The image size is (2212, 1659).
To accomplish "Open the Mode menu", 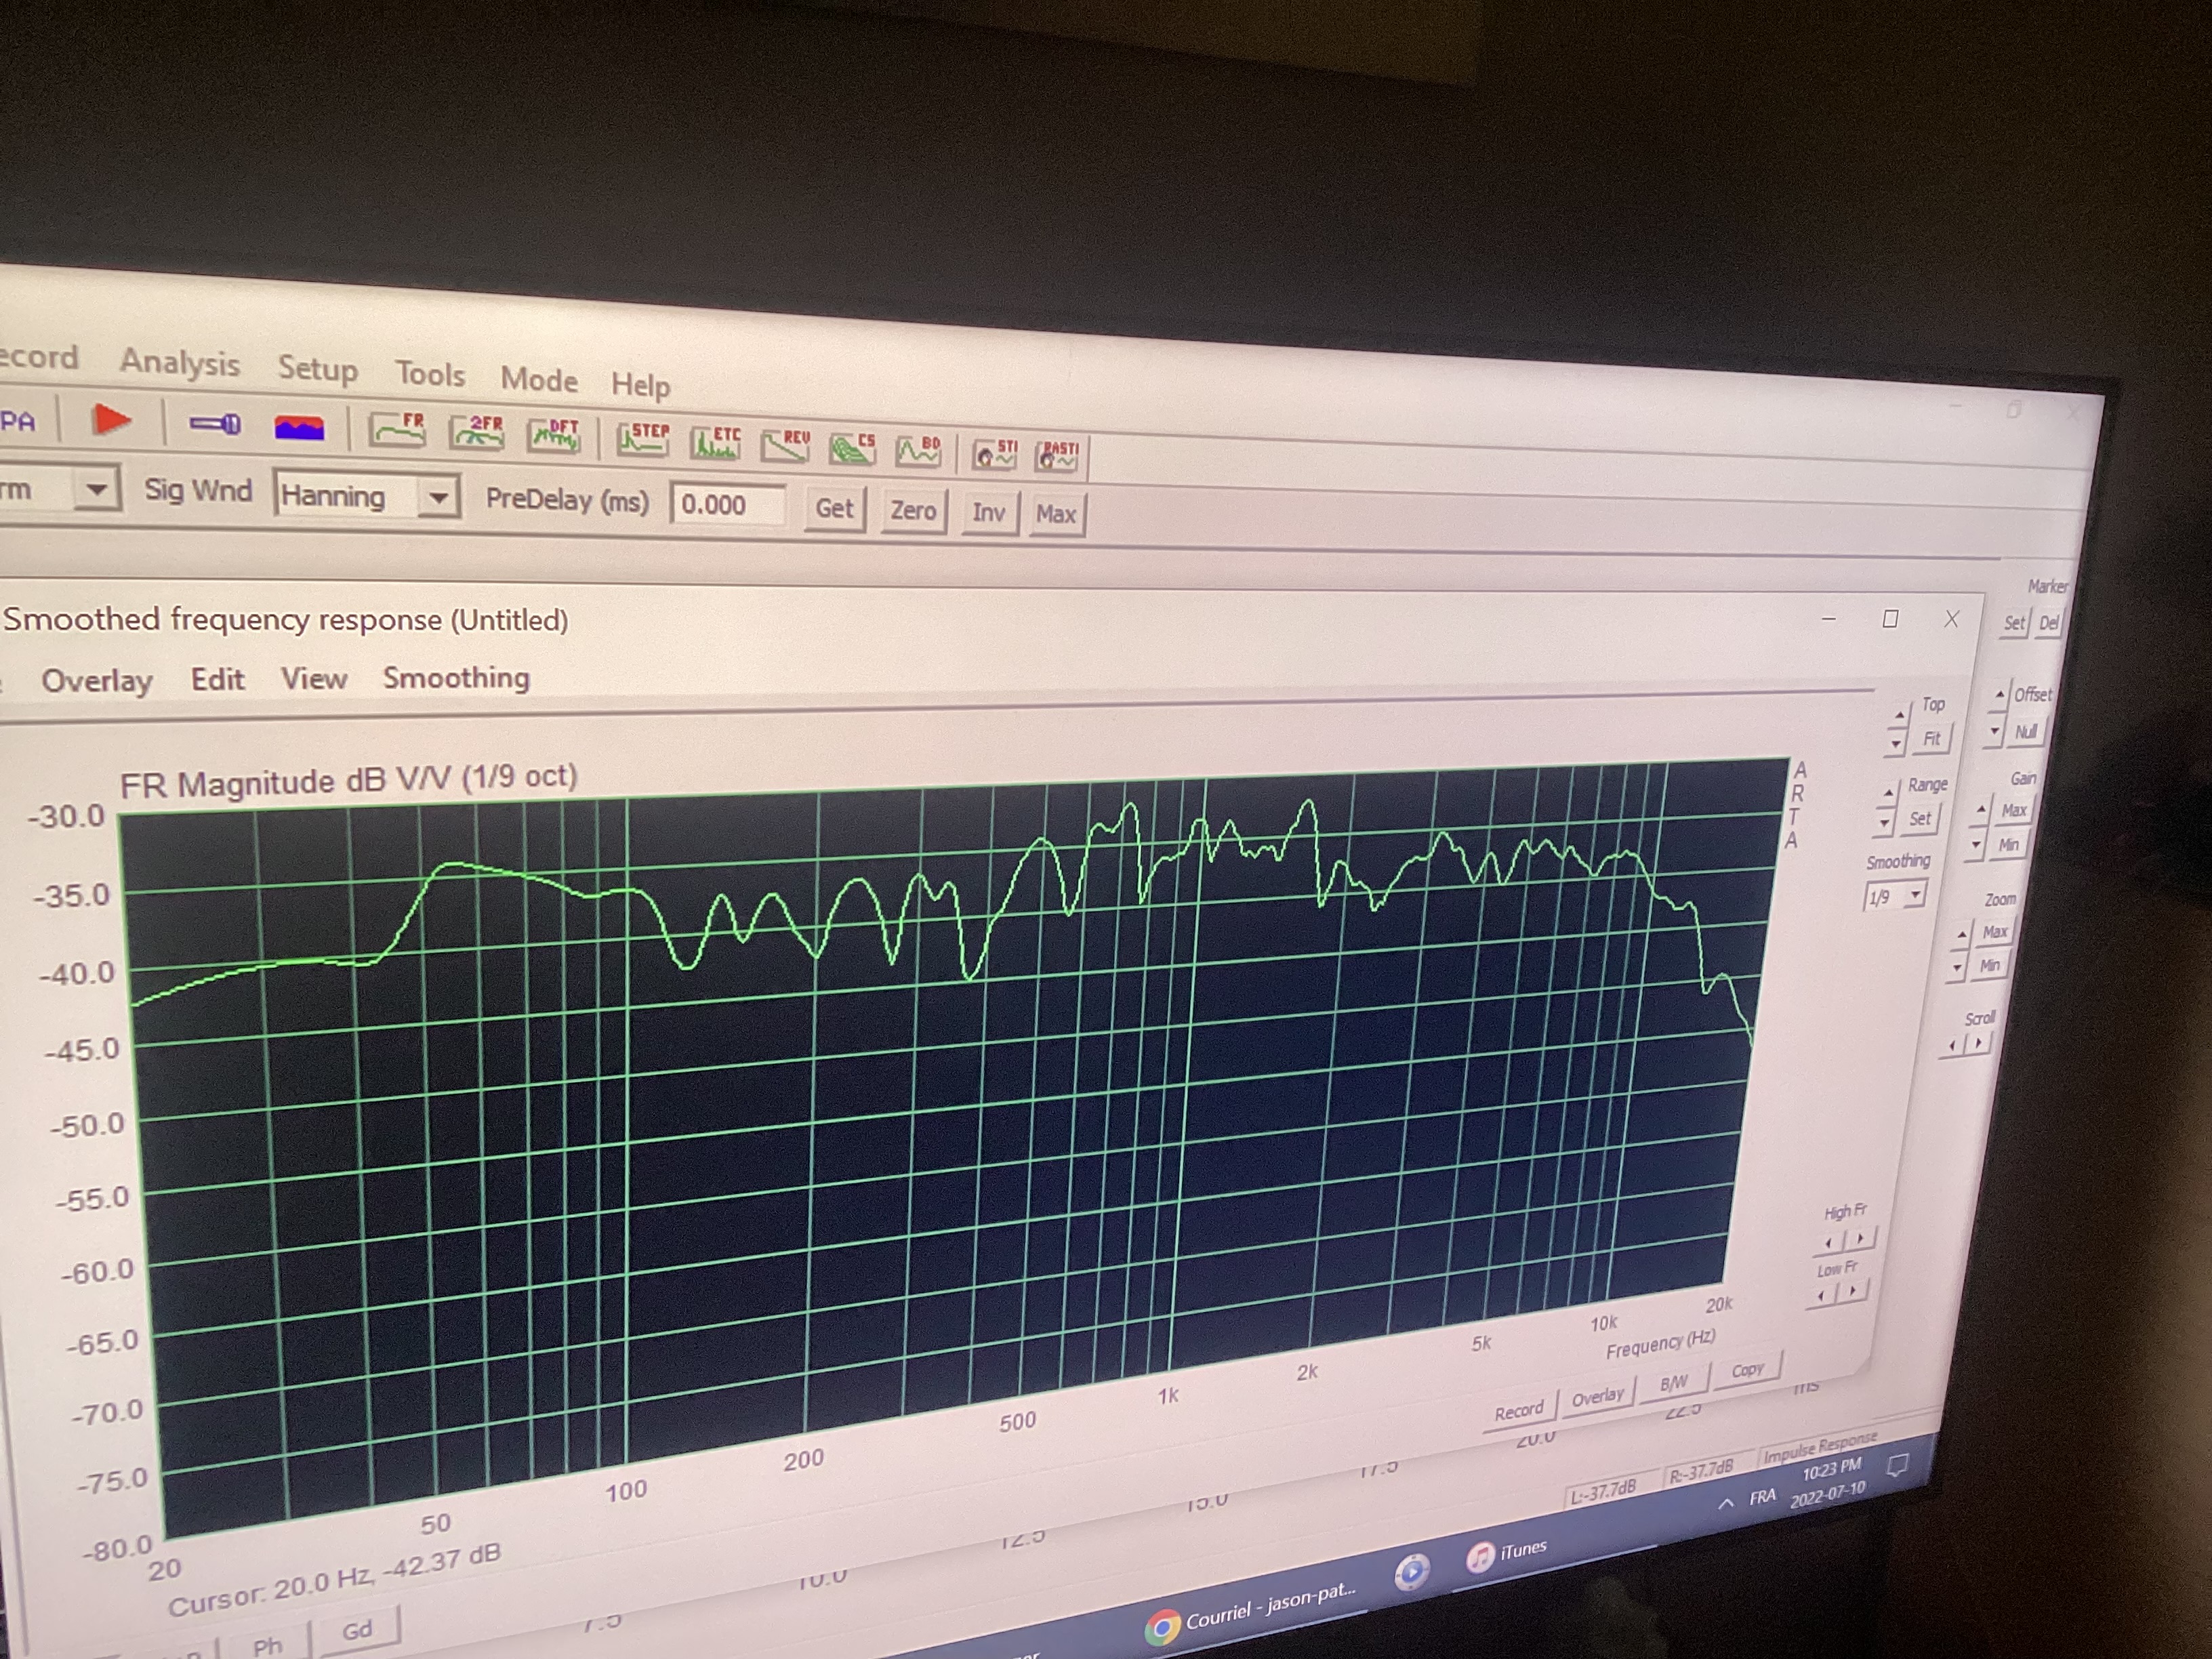I will pos(539,380).
